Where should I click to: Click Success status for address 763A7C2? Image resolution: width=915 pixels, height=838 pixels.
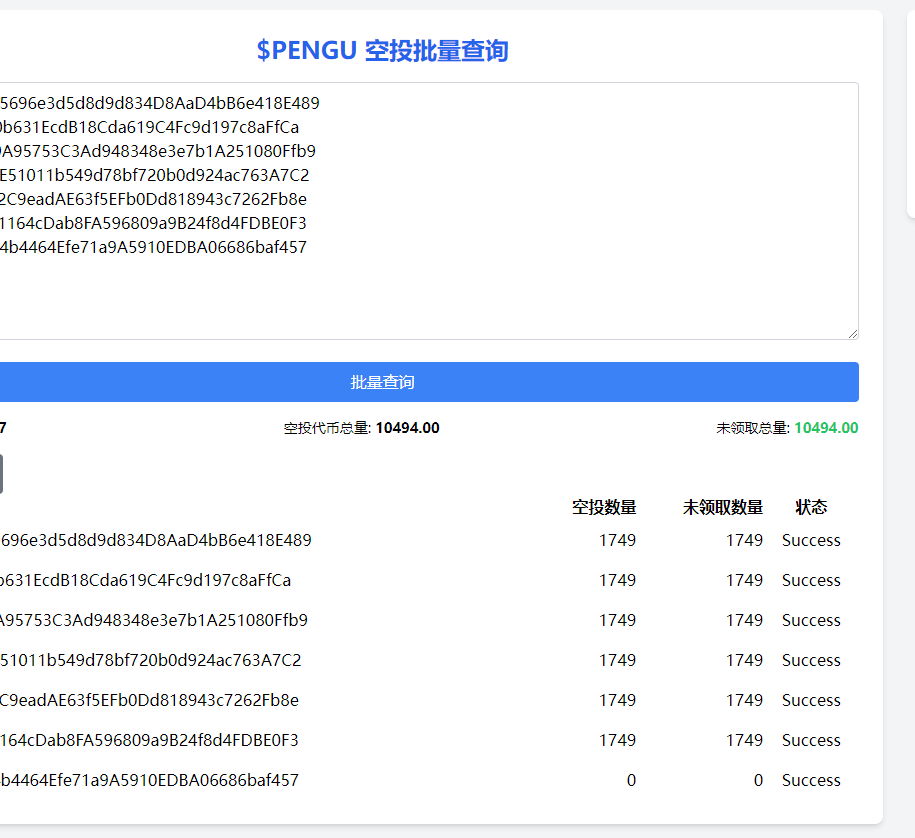pos(811,661)
